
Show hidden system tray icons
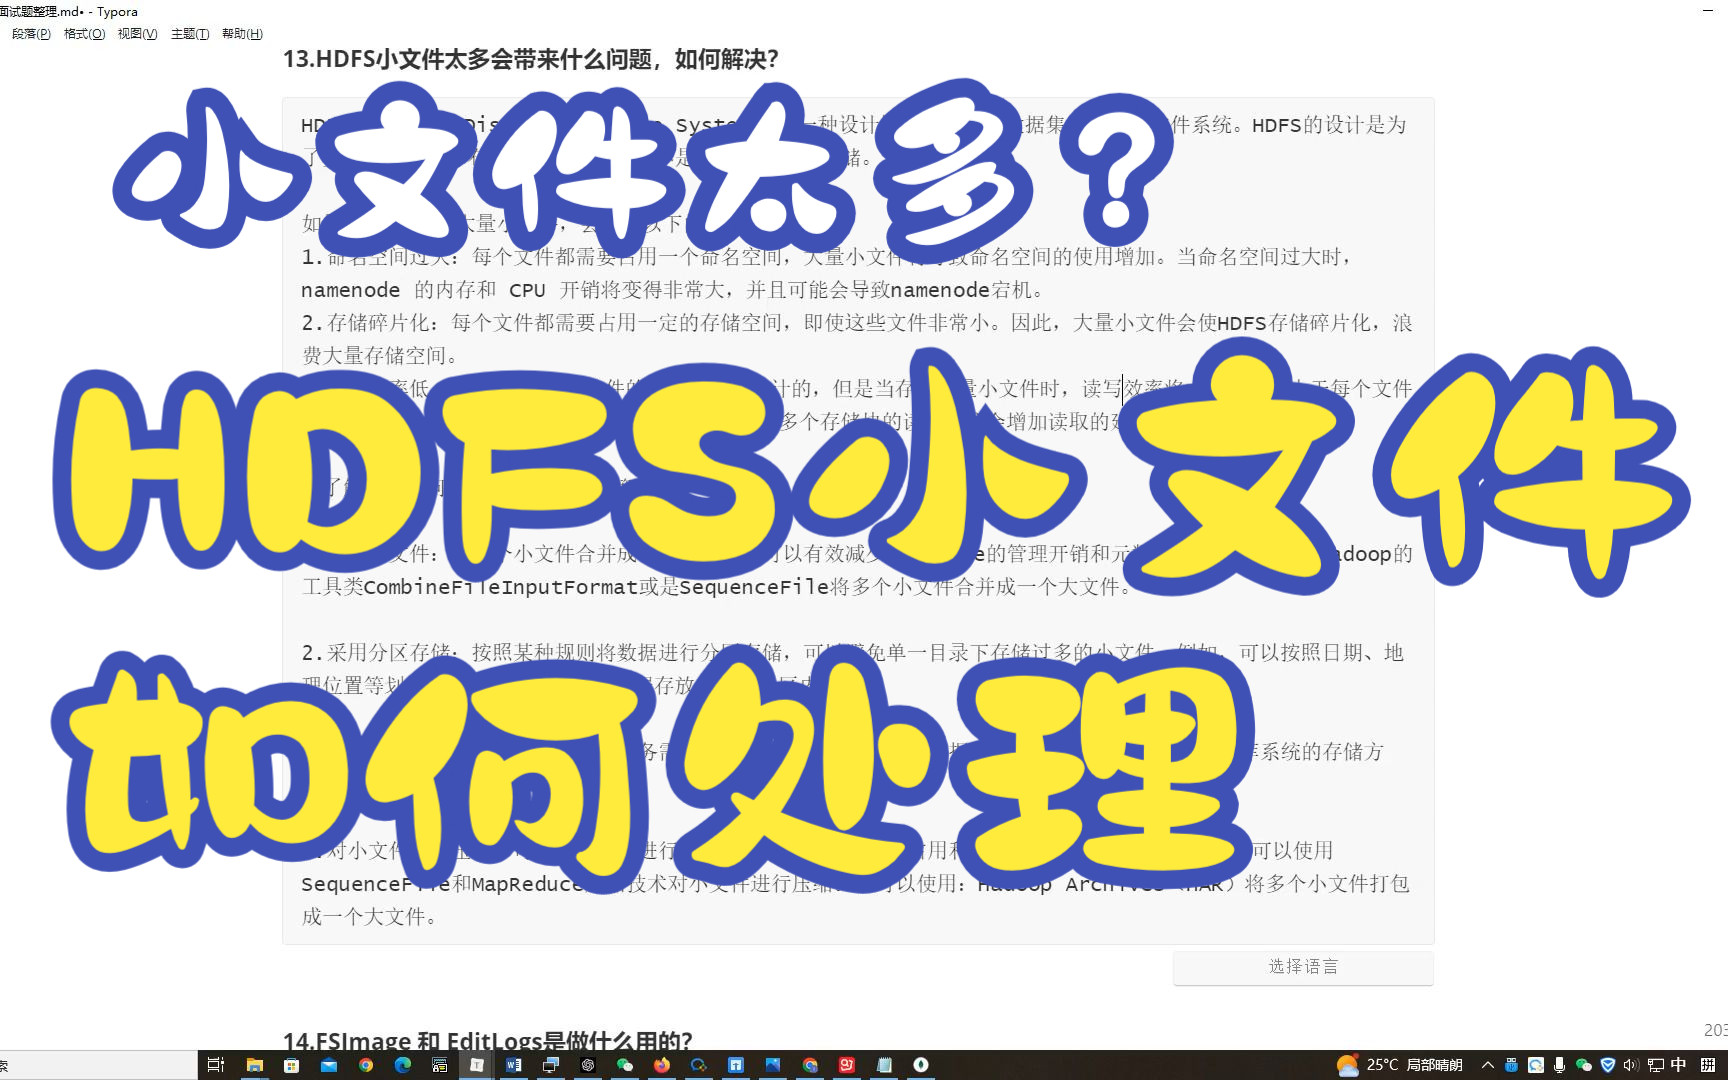point(1488,1065)
